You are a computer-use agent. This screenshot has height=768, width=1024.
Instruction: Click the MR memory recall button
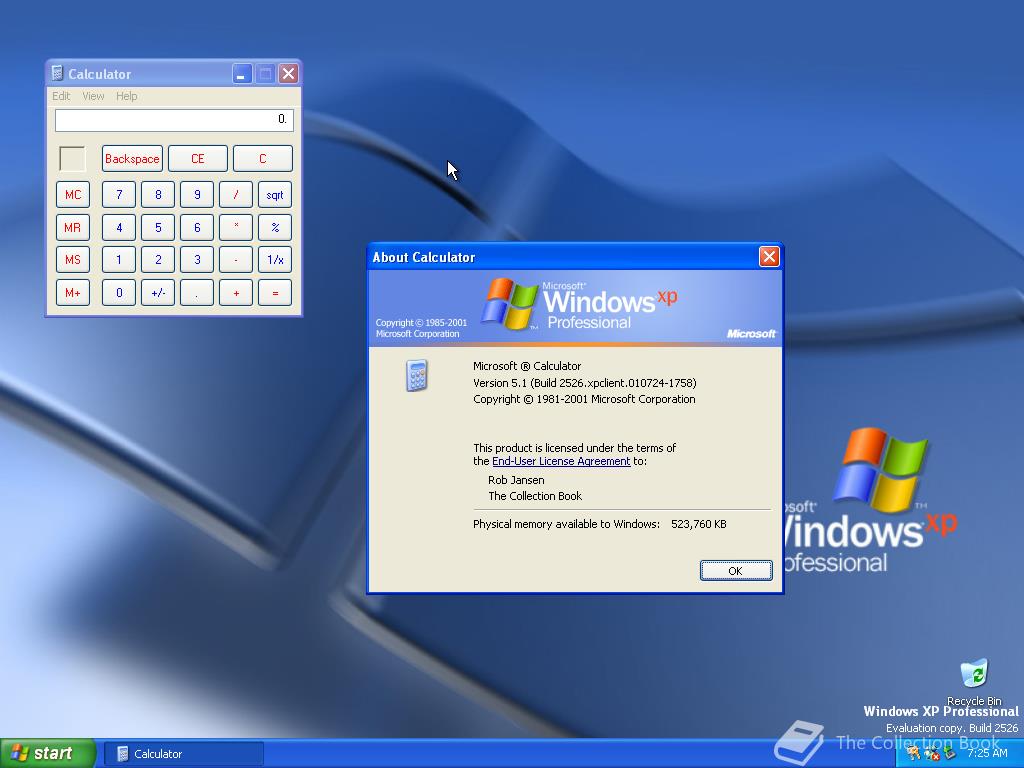coord(72,227)
